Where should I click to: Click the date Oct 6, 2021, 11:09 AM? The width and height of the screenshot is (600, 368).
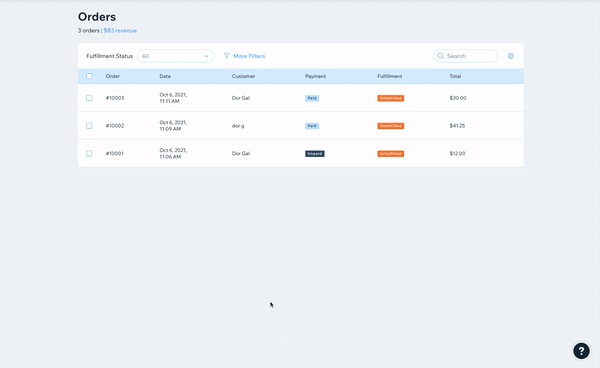point(173,125)
